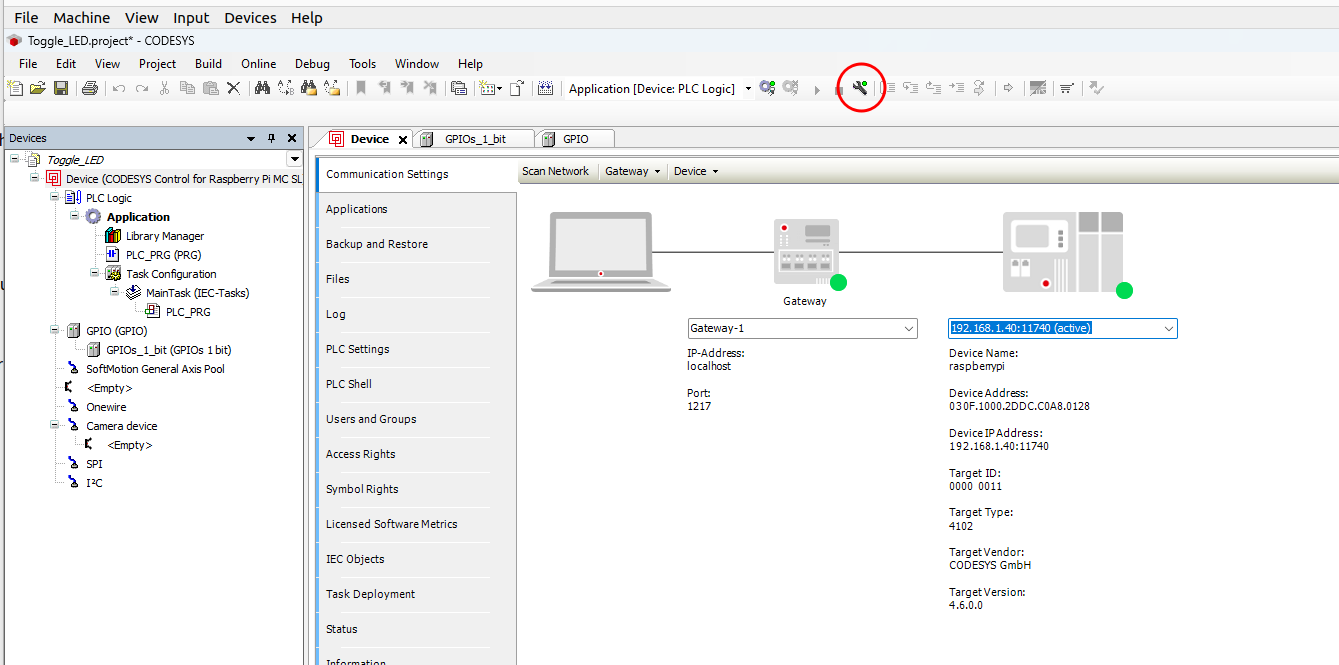1339x665 pixels.
Task: Open the Device menu beside the Gateway menu
Action: (696, 171)
